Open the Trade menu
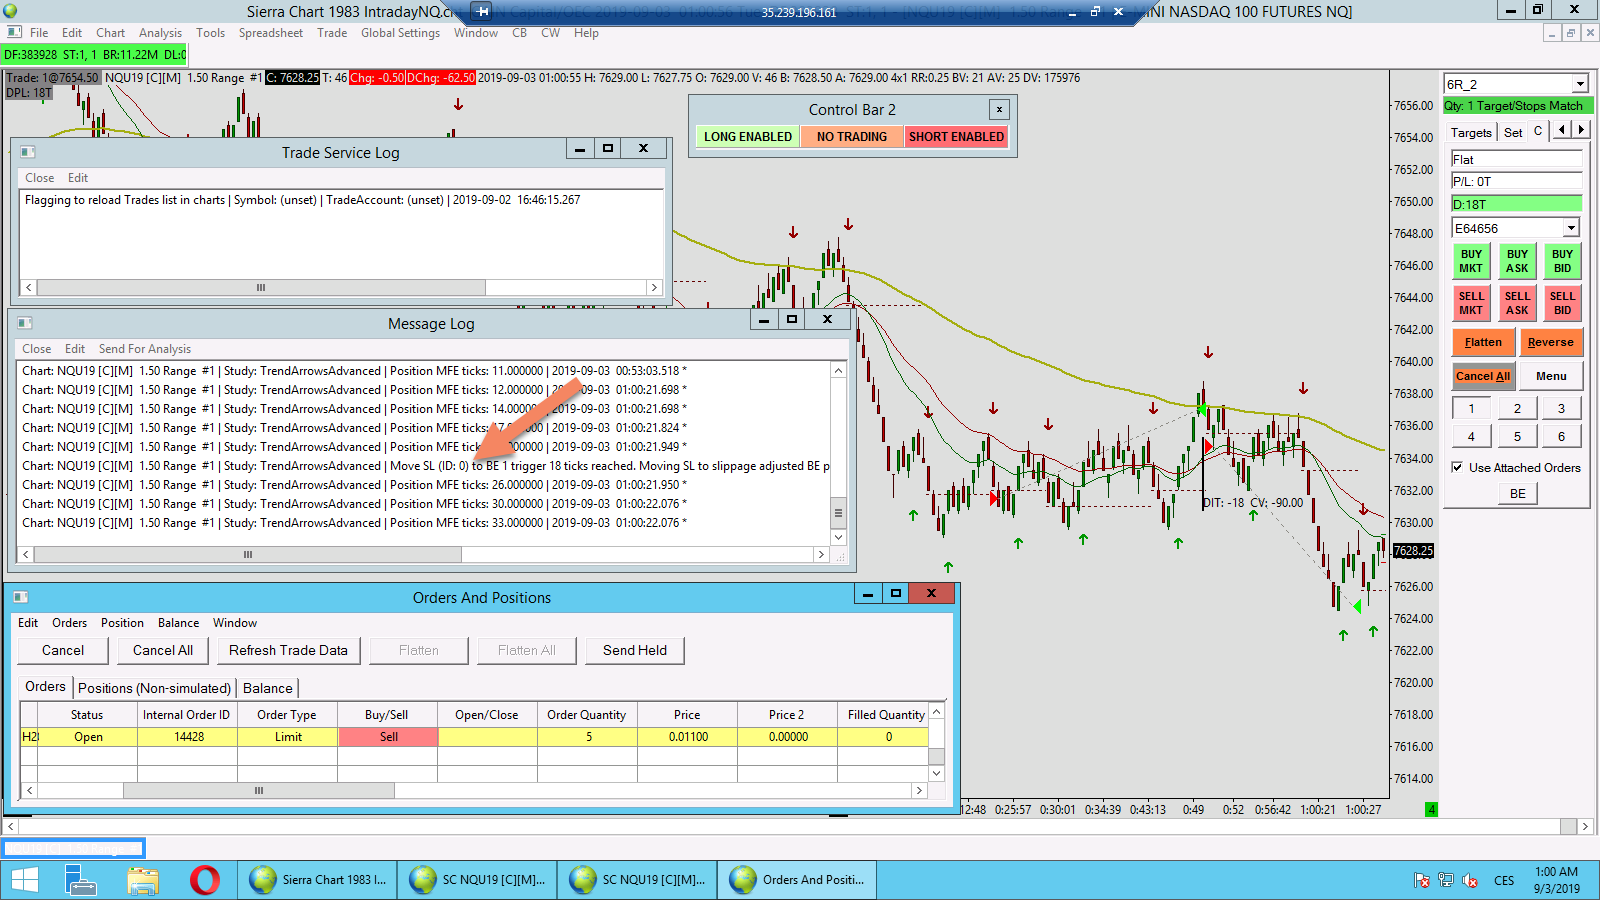This screenshot has height=900, width=1600. pyautogui.click(x=332, y=33)
